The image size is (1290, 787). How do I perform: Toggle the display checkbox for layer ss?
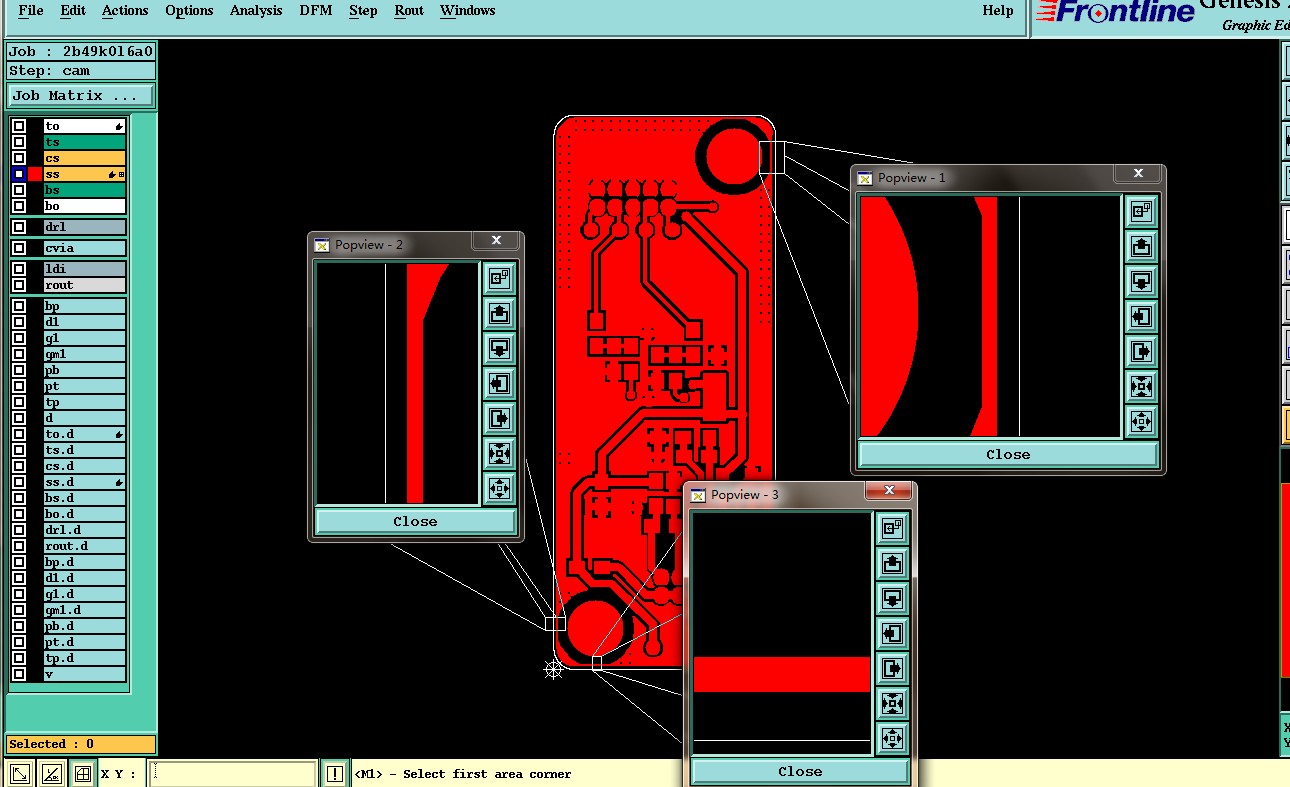[x=19, y=174]
